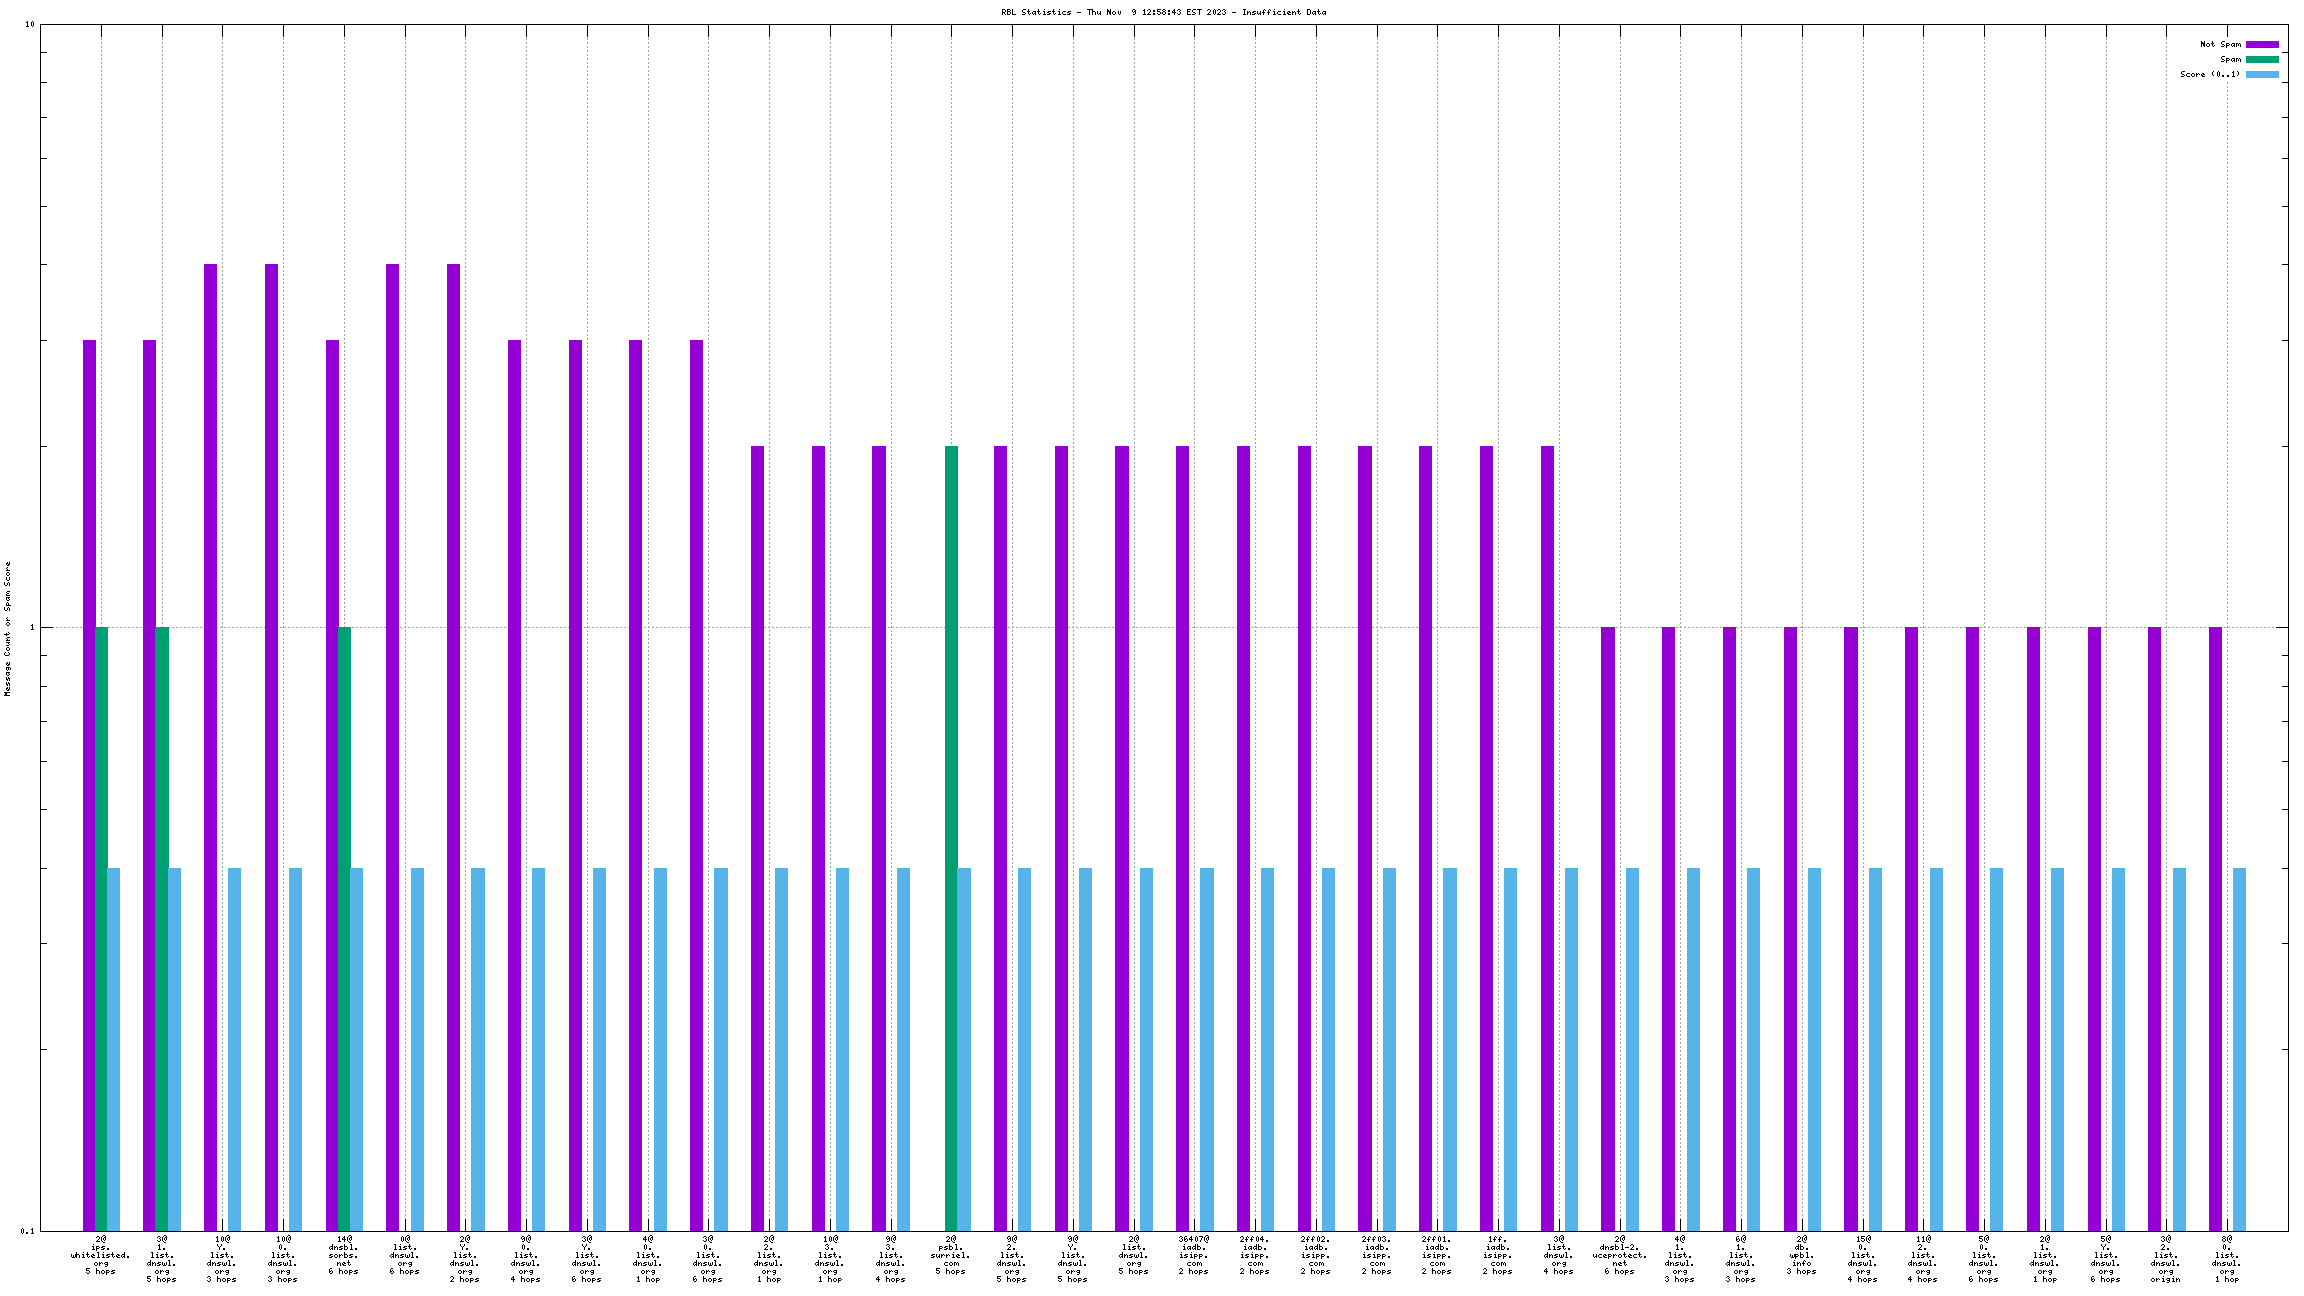Click the psbl.surriel.com x-axis label
The height and width of the screenshot is (1296, 2304).
(x=950, y=1255)
